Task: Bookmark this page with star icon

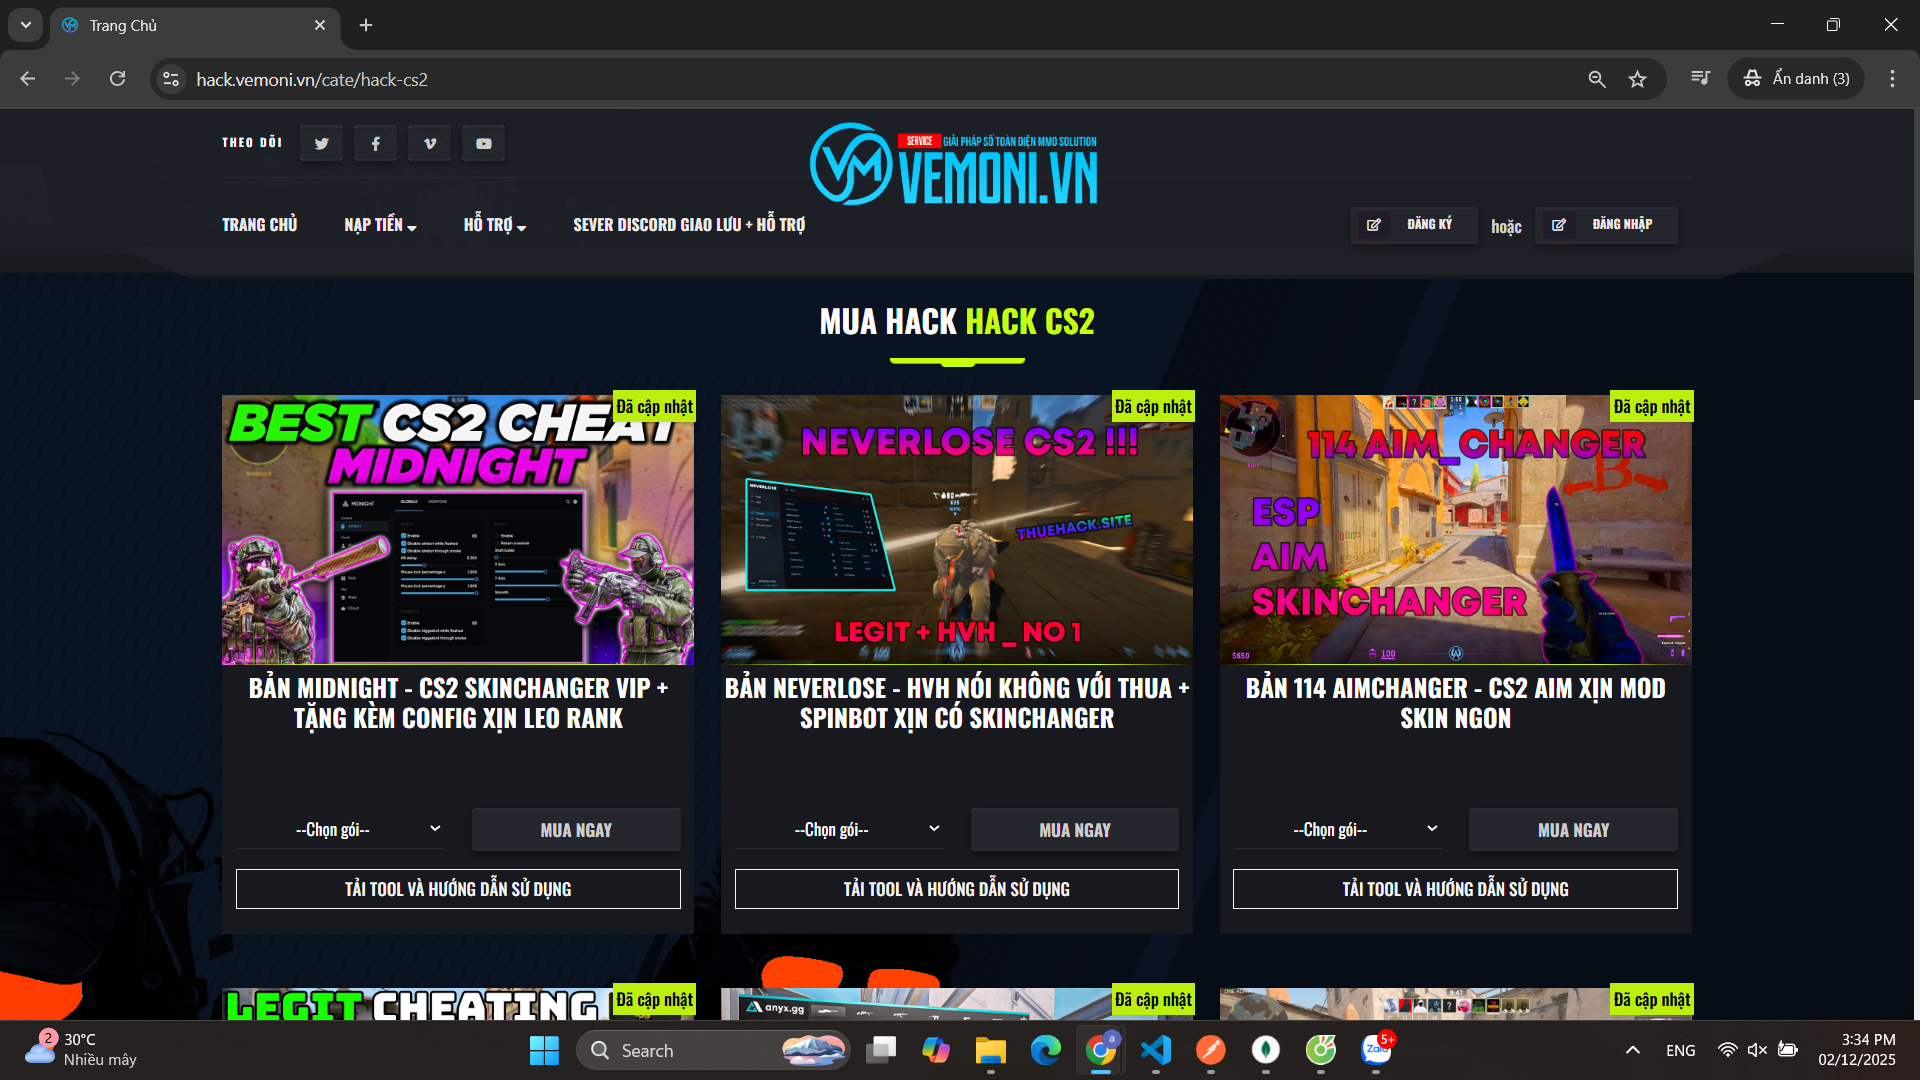Action: click(x=1637, y=79)
